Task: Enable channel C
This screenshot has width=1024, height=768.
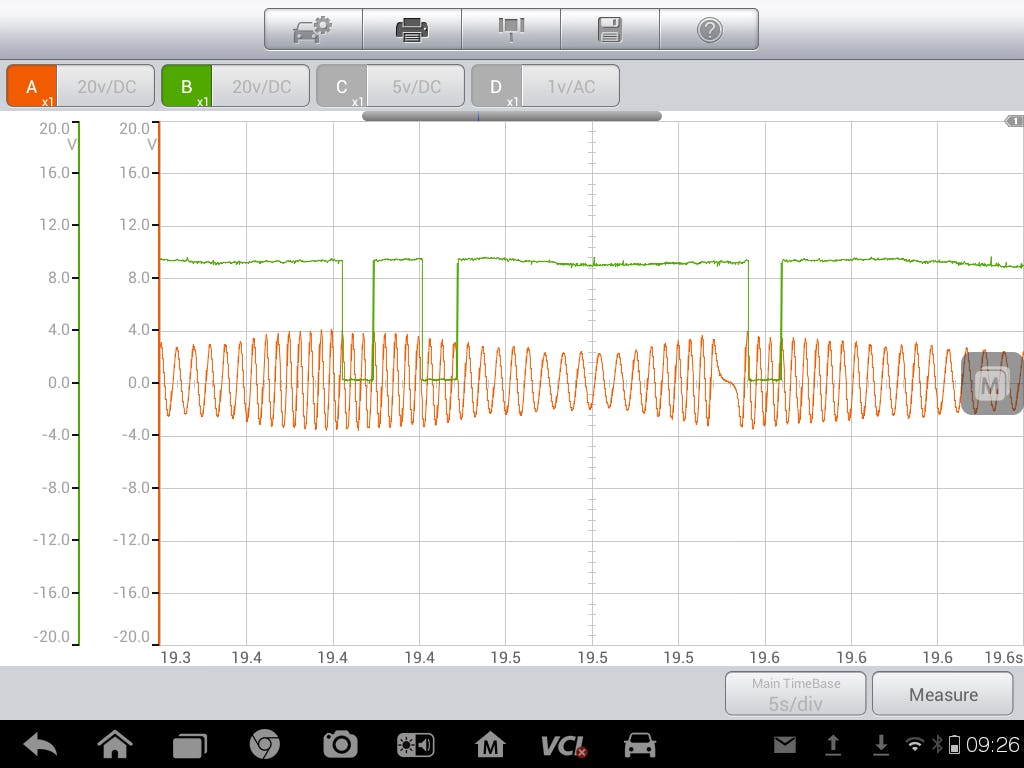Action: (342, 87)
